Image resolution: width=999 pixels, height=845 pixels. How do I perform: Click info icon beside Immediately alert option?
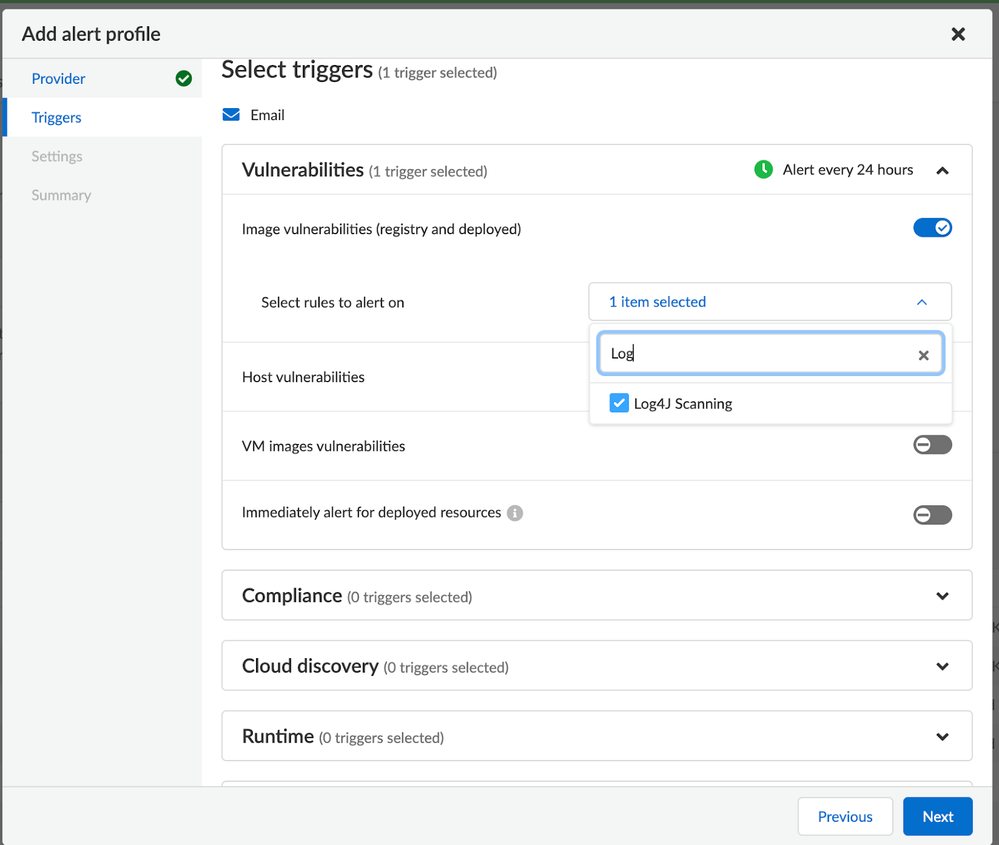pos(515,513)
